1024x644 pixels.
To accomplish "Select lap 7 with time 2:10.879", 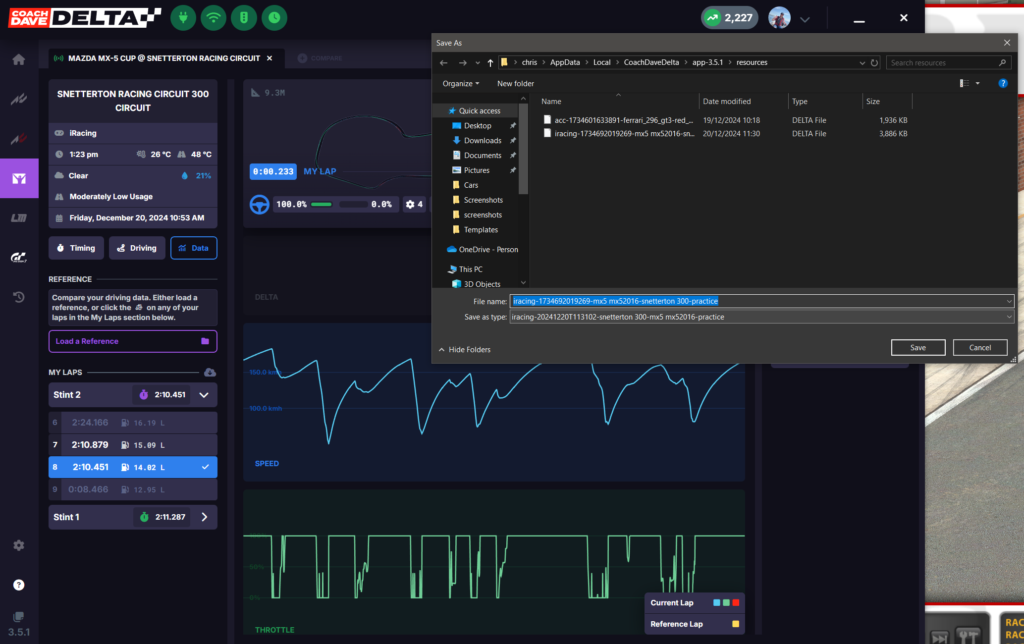I will (x=133, y=445).
